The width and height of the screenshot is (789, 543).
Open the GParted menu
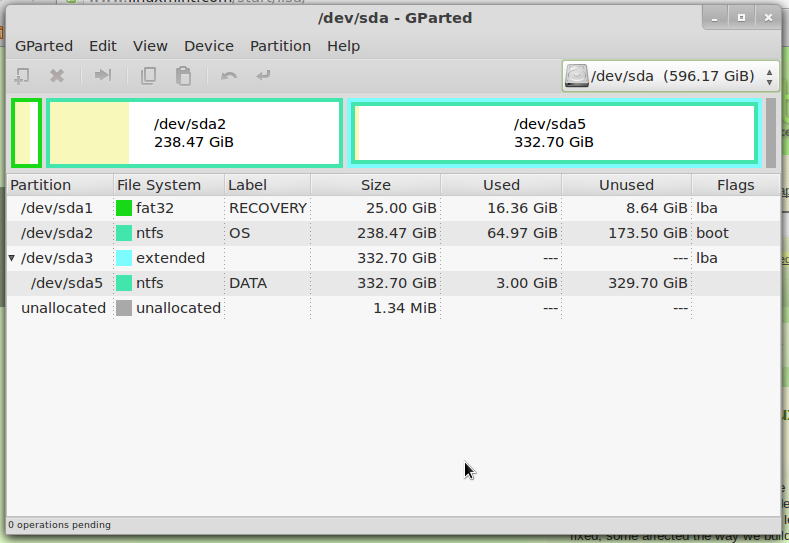[x=44, y=46]
